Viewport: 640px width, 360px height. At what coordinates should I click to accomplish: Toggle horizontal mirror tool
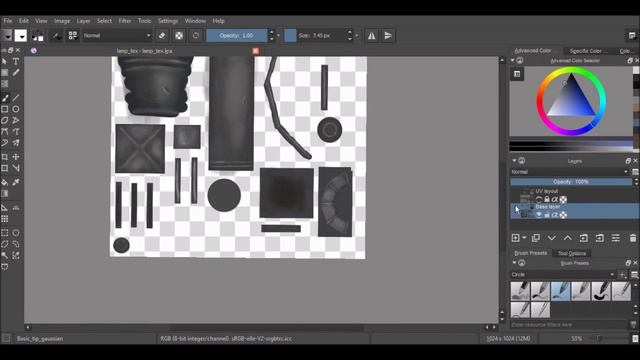click(371, 36)
